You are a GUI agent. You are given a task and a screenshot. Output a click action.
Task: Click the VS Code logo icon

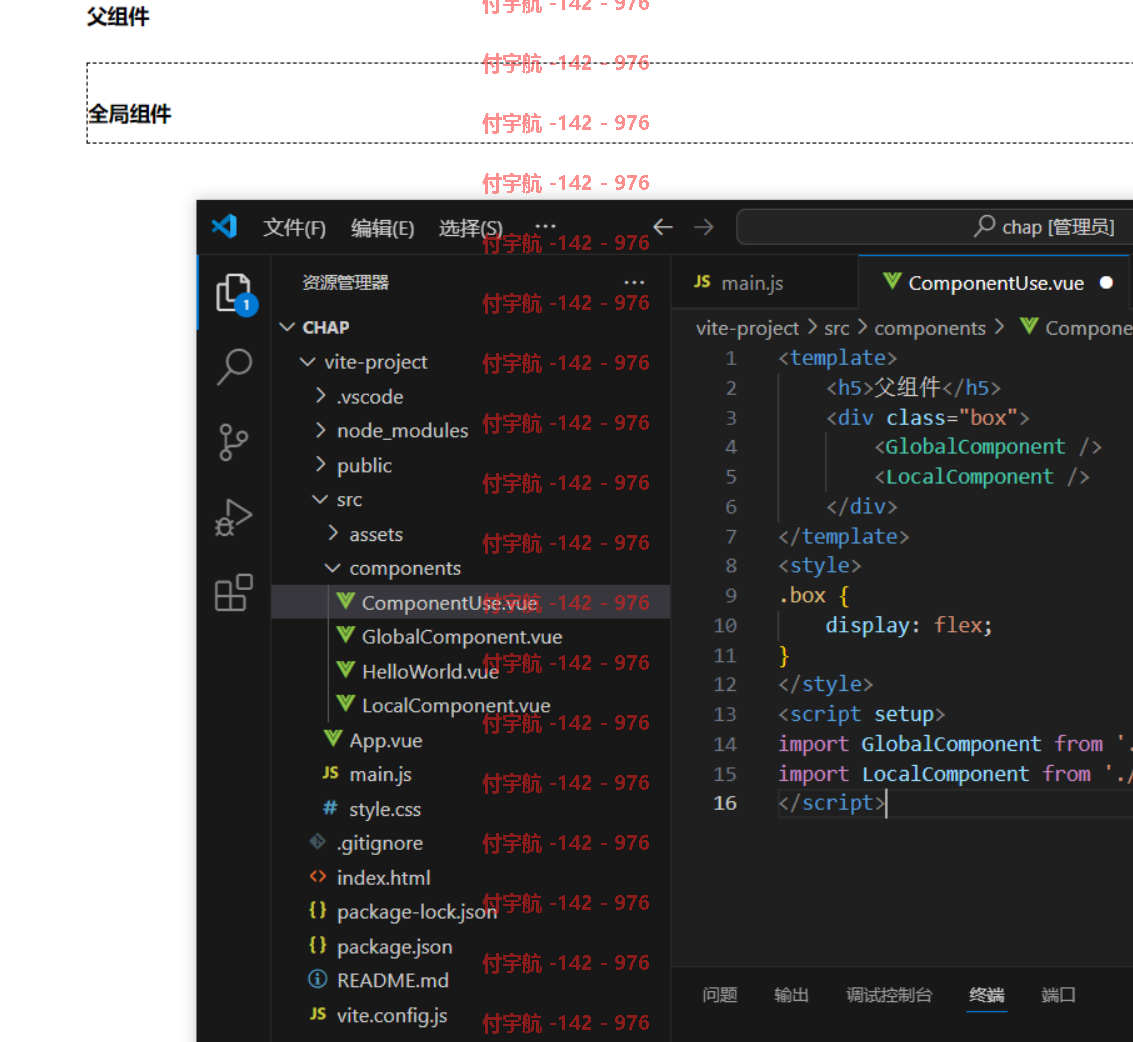(x=224, y=227)
